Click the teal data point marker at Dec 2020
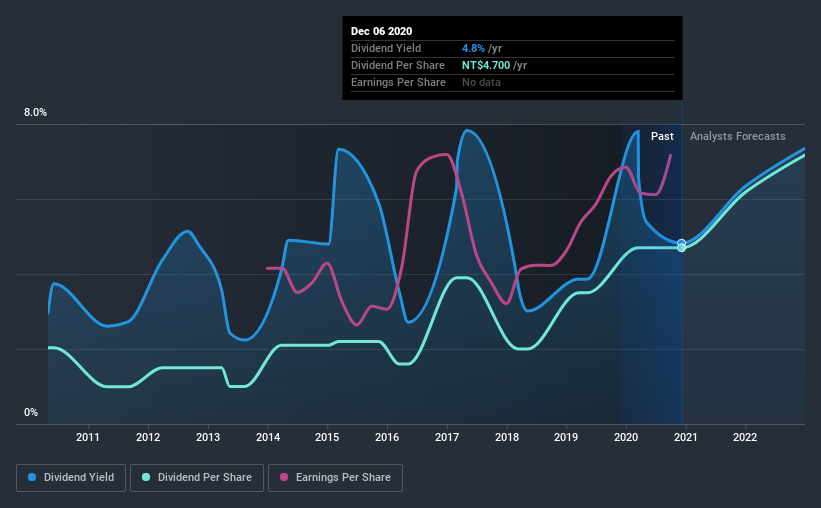 (x=681, y=248)
